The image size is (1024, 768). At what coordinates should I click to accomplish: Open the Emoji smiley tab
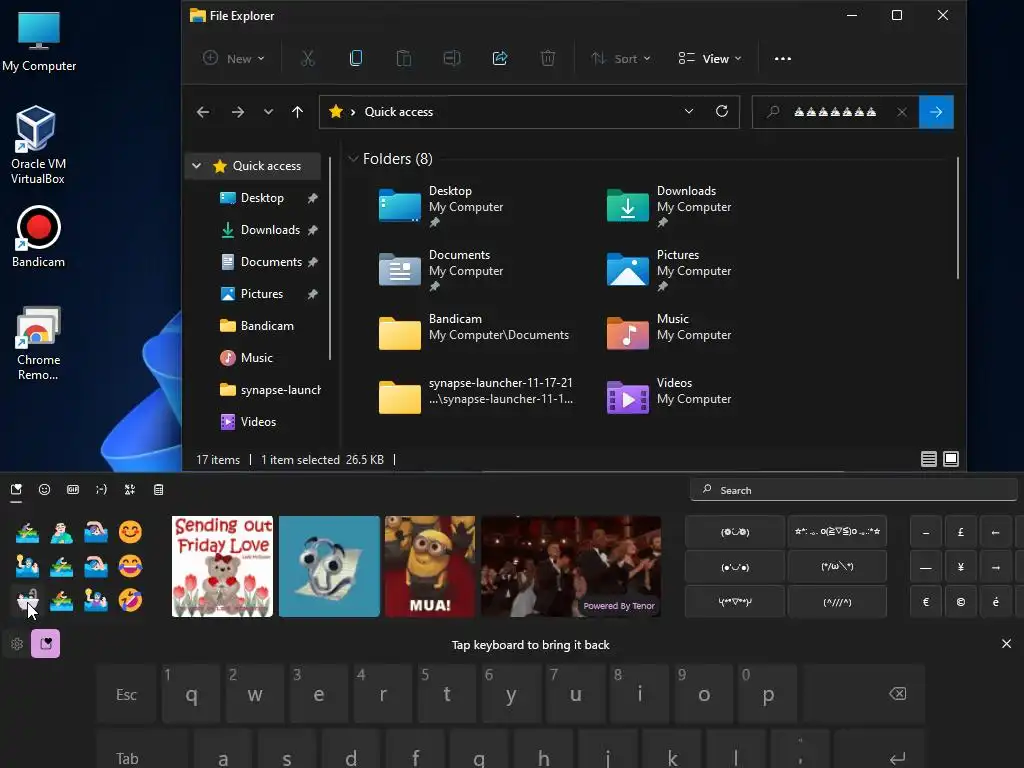[x=44, y=490]
